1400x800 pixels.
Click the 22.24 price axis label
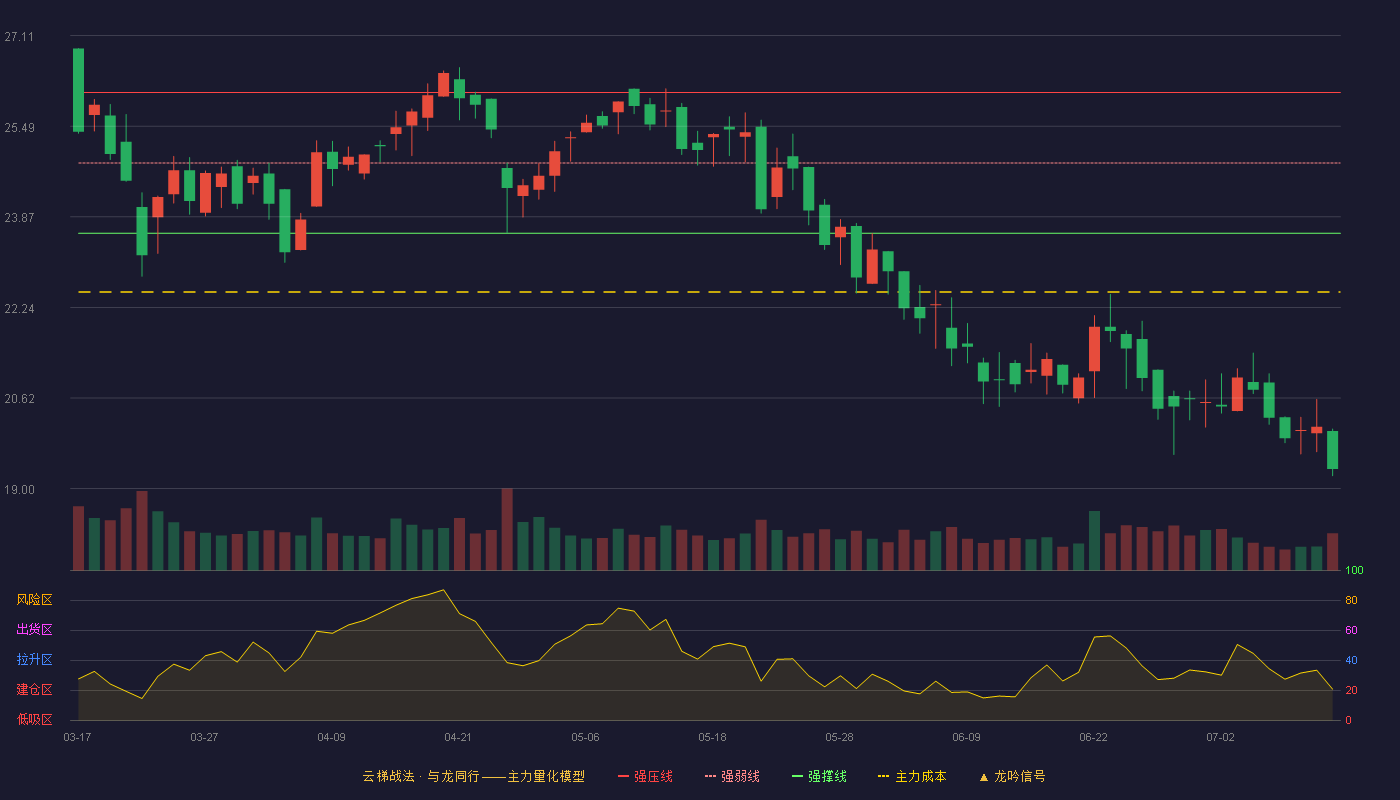(18, 309)
